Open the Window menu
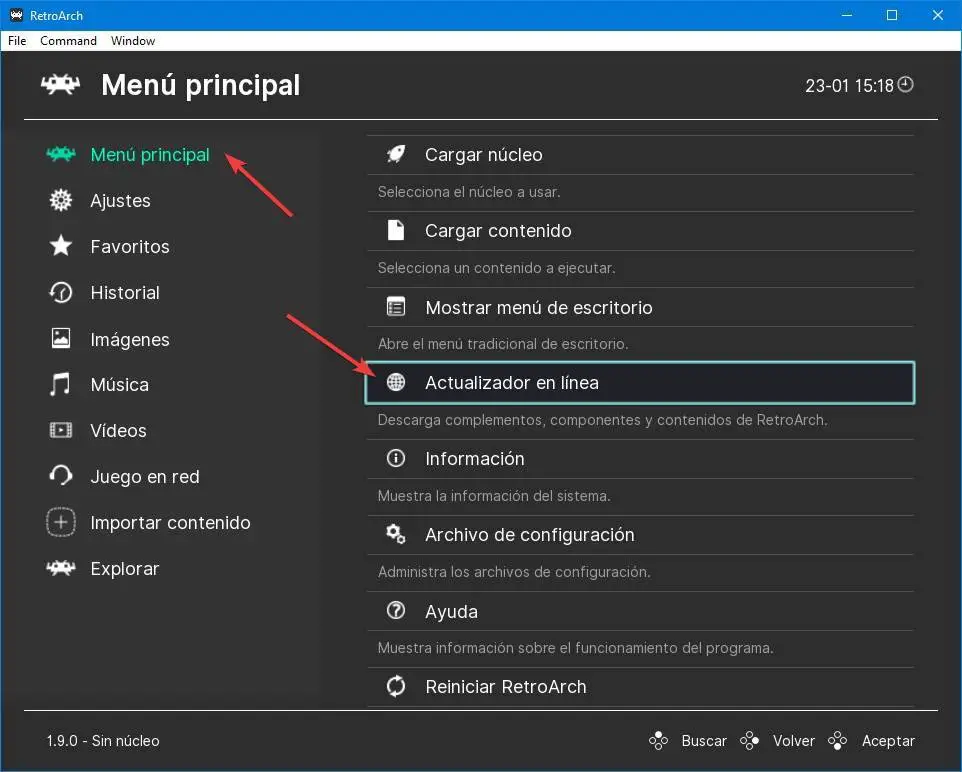This screenshot has height=772, width=962. click(x=133, y=41)
